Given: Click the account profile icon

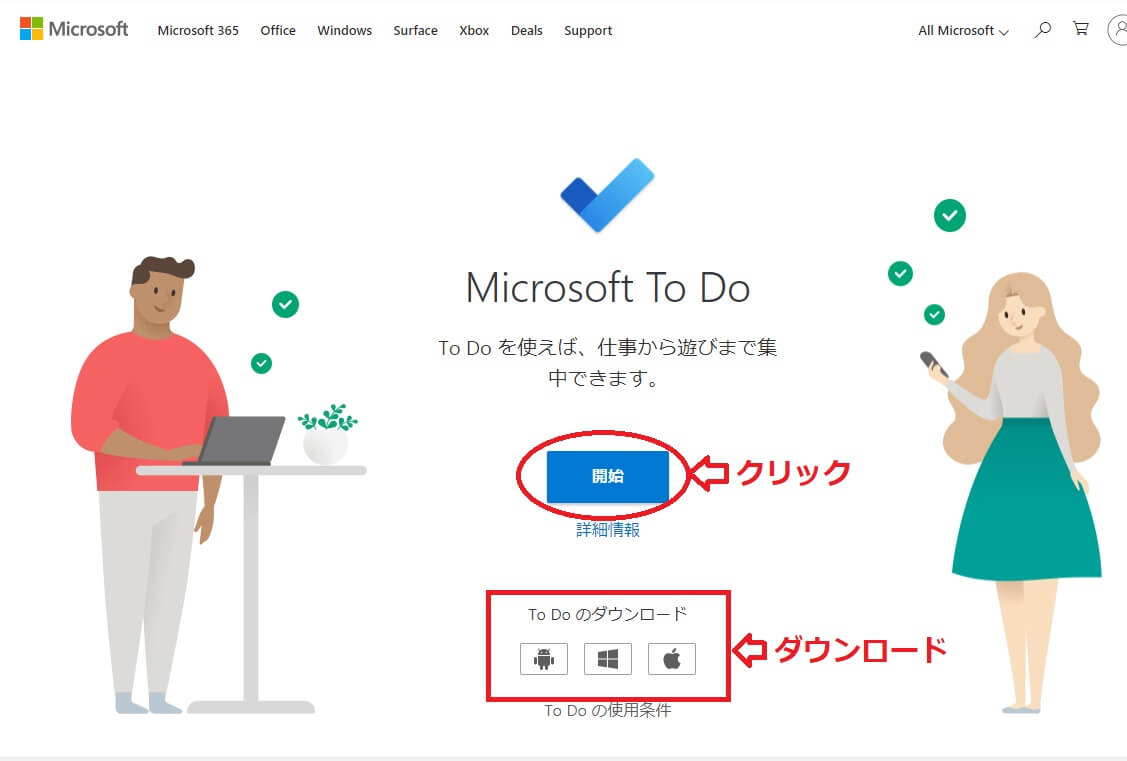Looking at the screenshot, I should click(x=1118, y=30).
